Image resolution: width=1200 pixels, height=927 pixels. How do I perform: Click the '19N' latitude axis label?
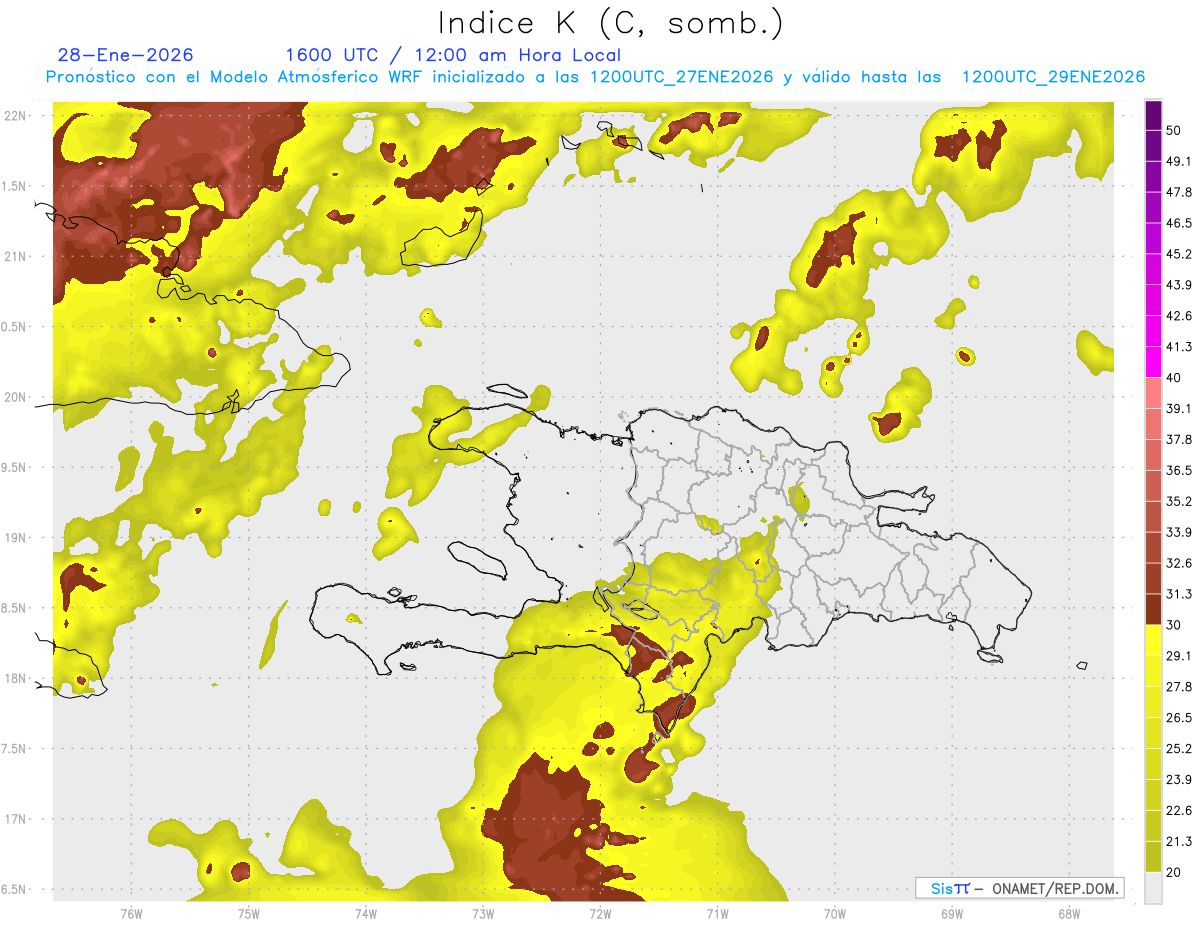tap(15, 538)
